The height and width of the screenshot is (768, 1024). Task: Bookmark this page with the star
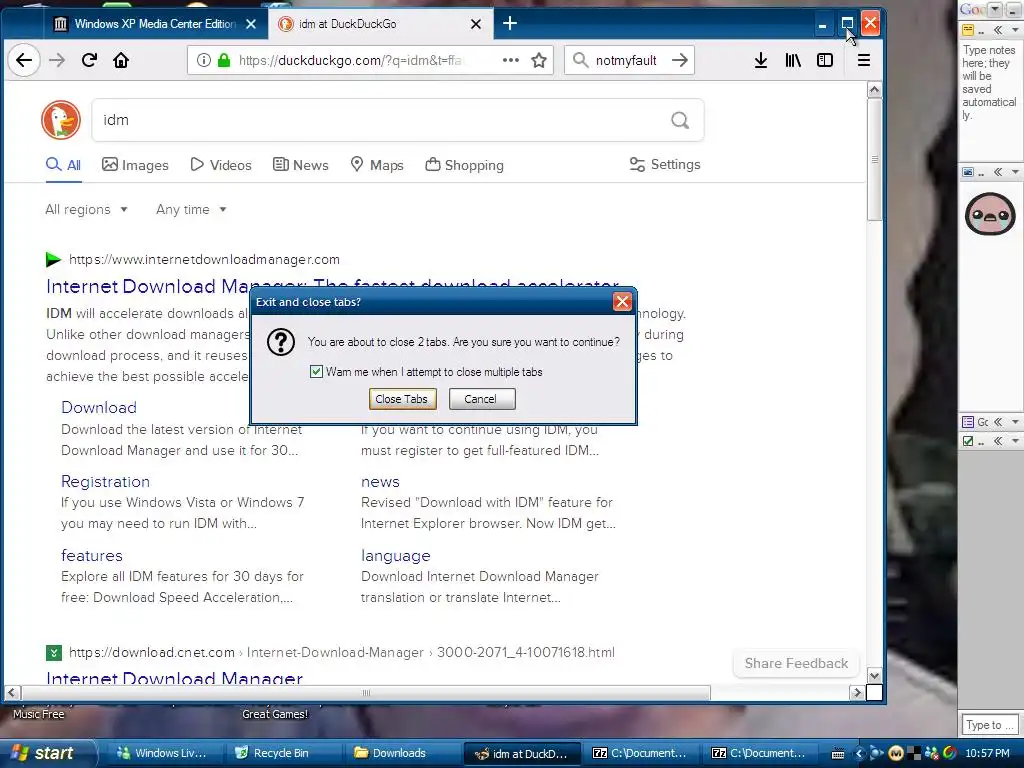pyautogui.click(x=539, y=61)
